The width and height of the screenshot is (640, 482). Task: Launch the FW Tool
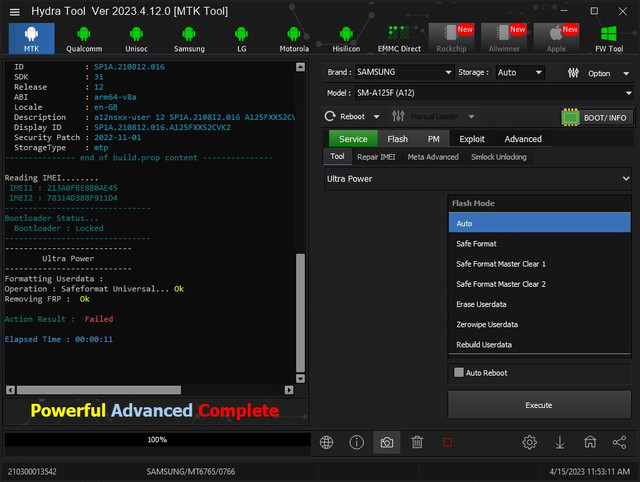click(x=609, y=38)
